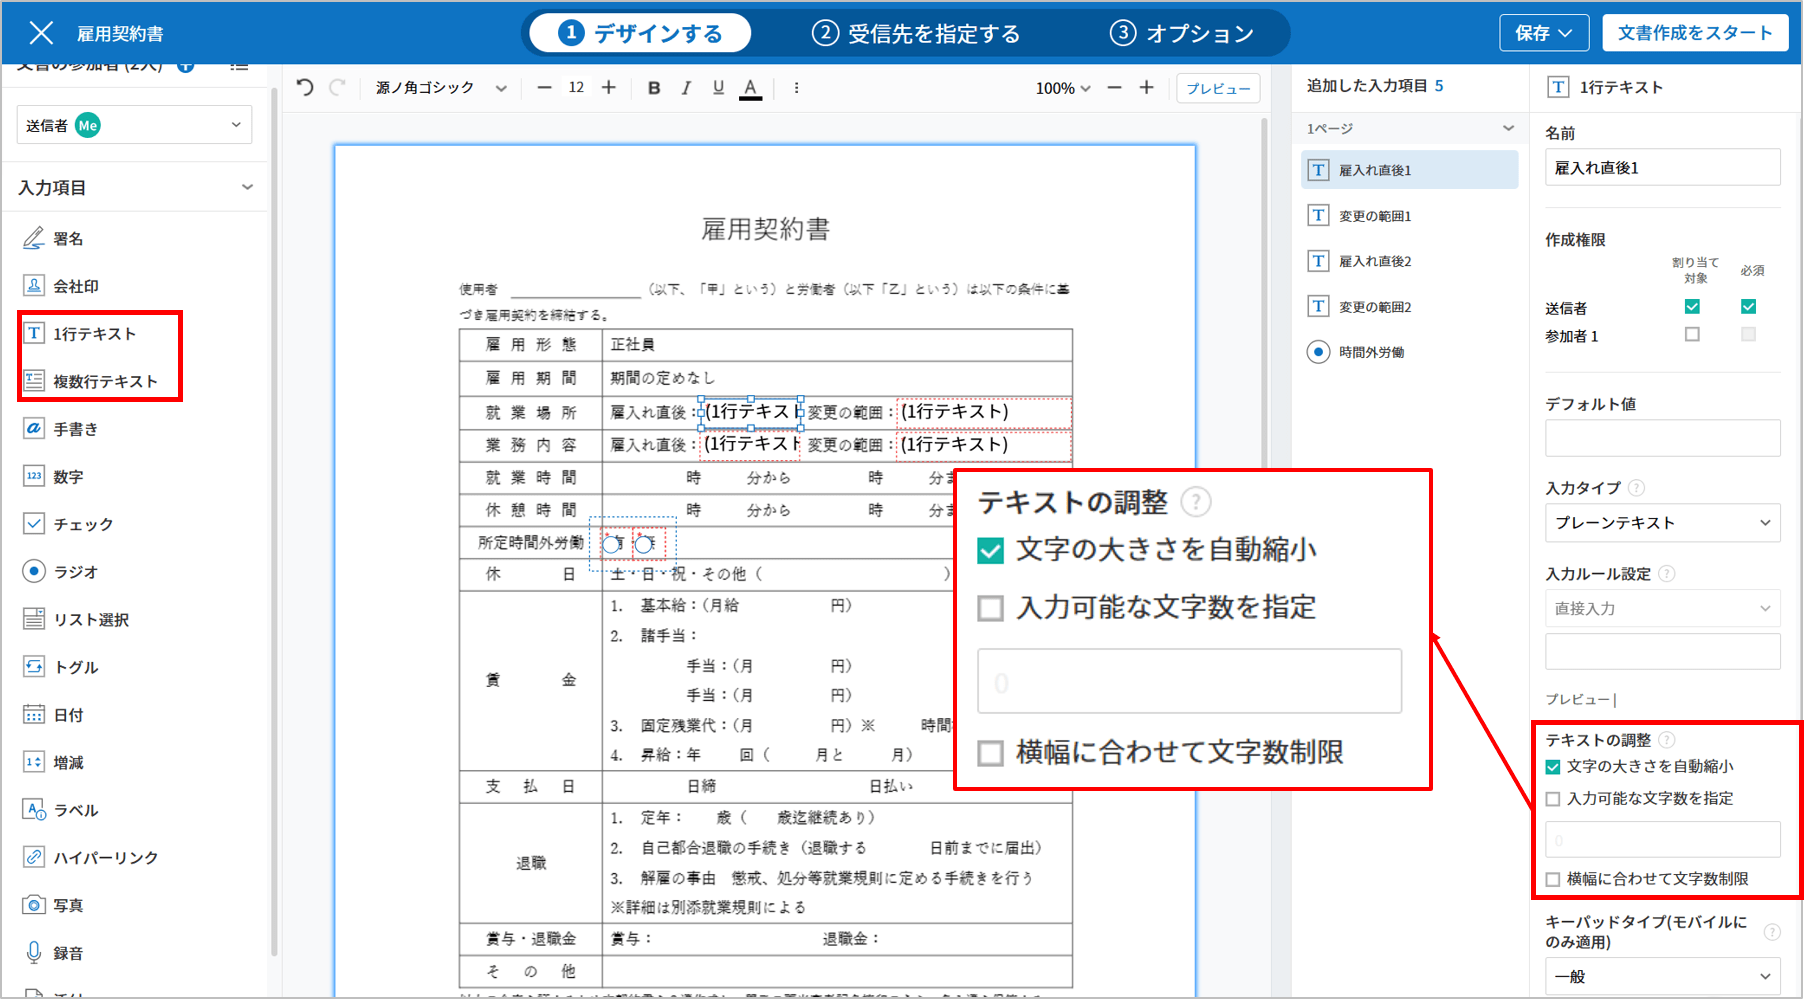Select the hyperlink (ハイパーリンク) item

click(x=105, y=858)
